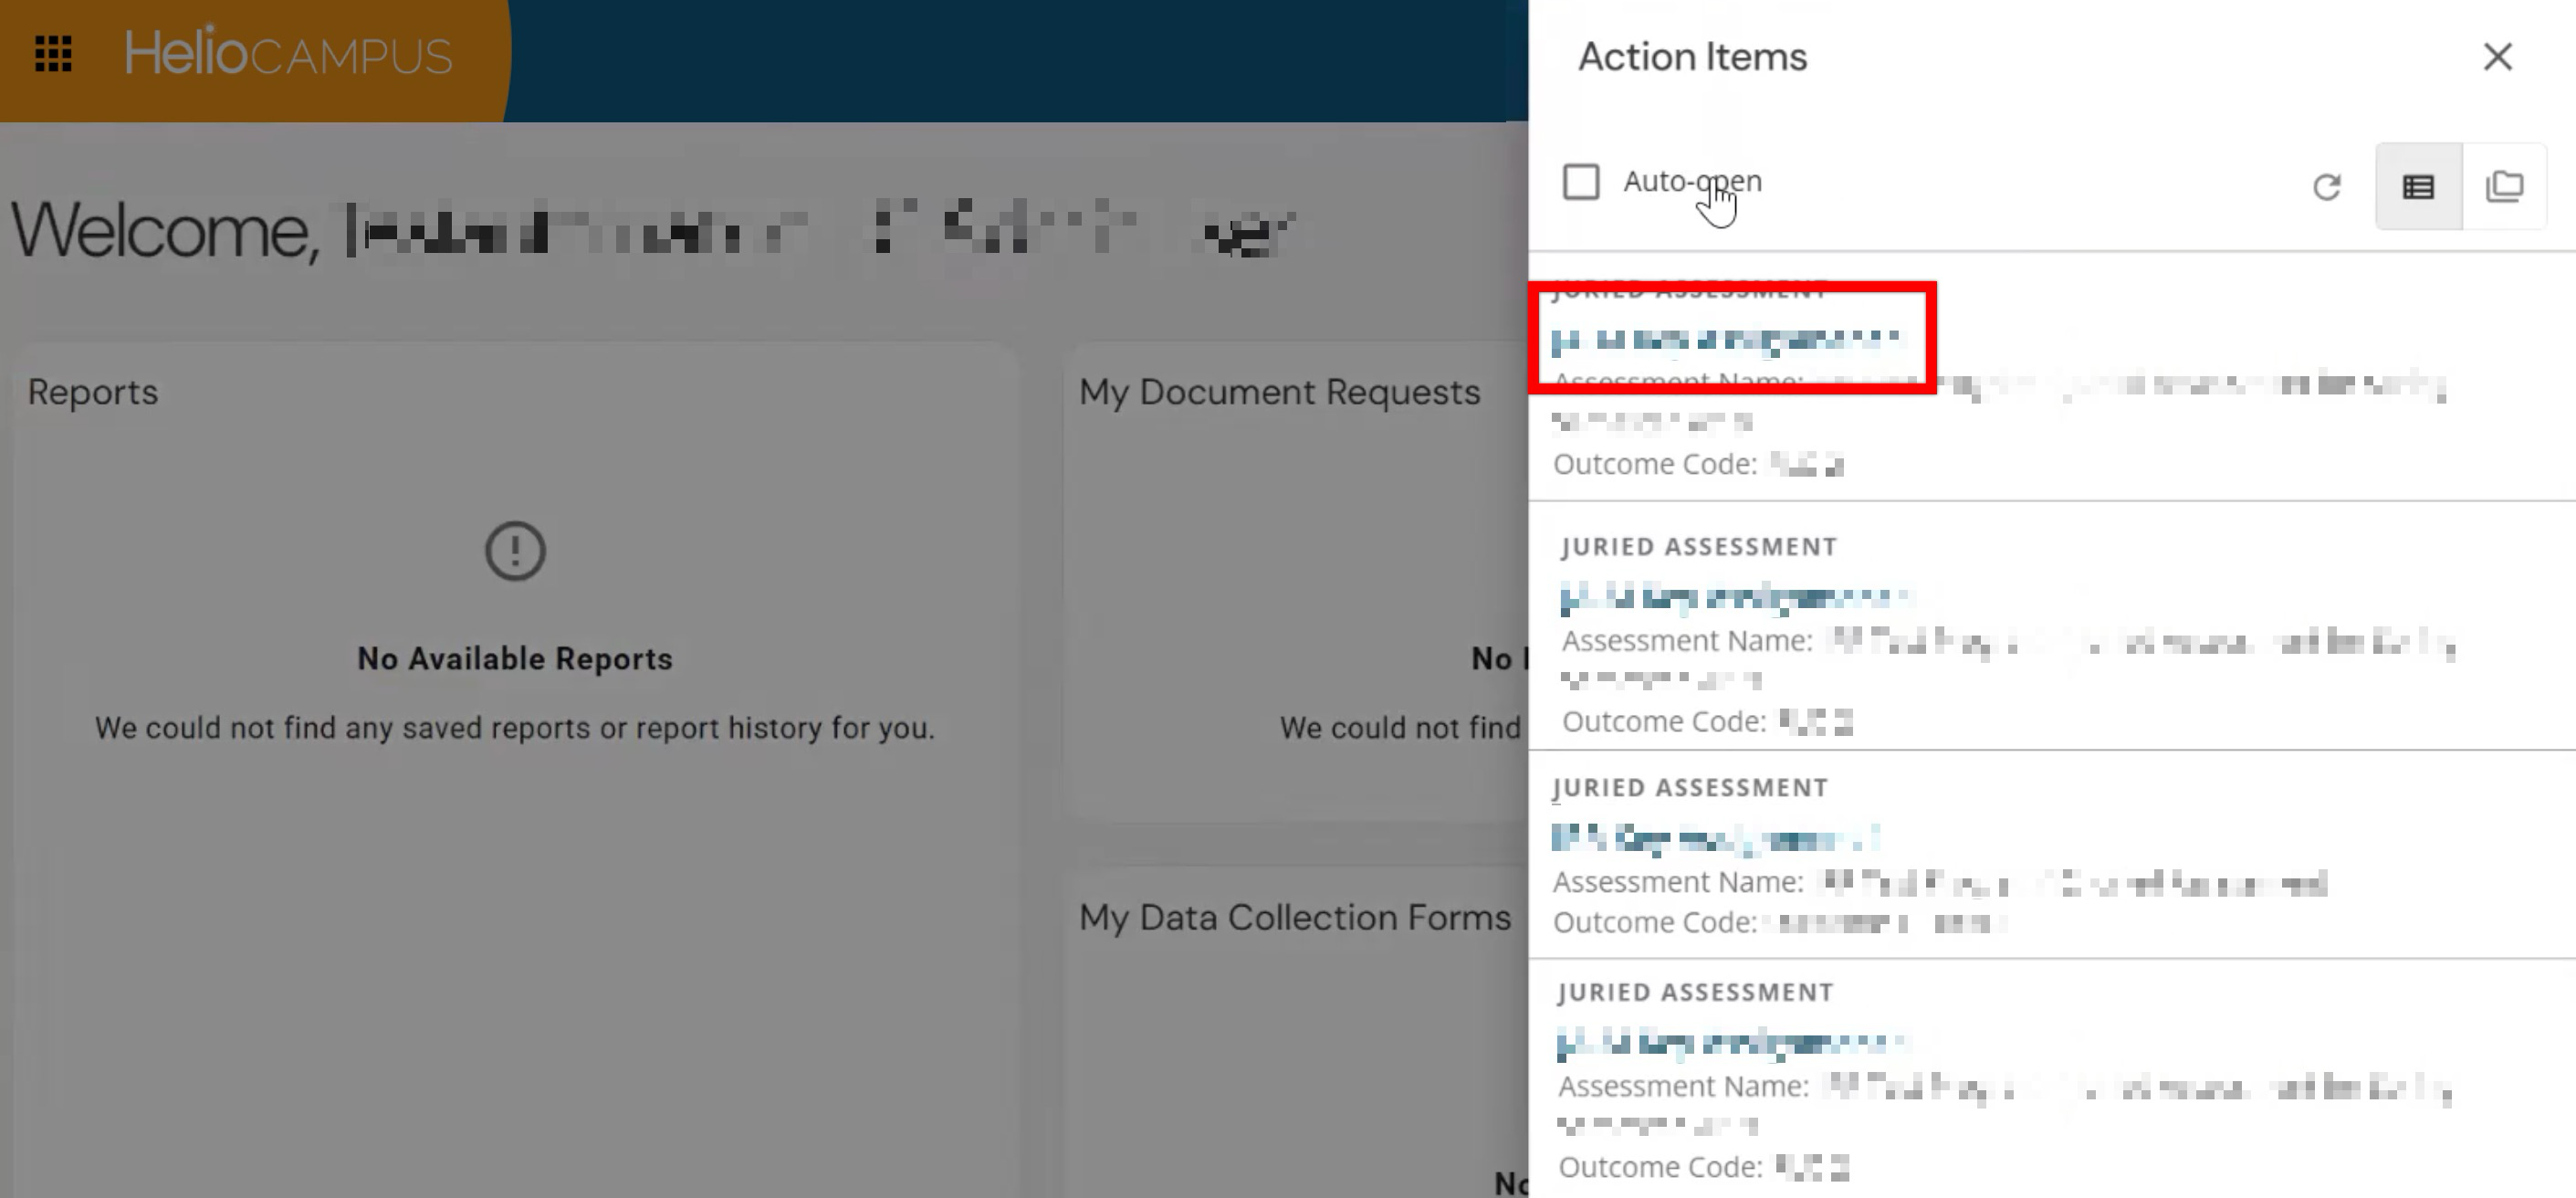Open the app launcher grid icon
The image size is (2576, 1198).
click(53, 54)
